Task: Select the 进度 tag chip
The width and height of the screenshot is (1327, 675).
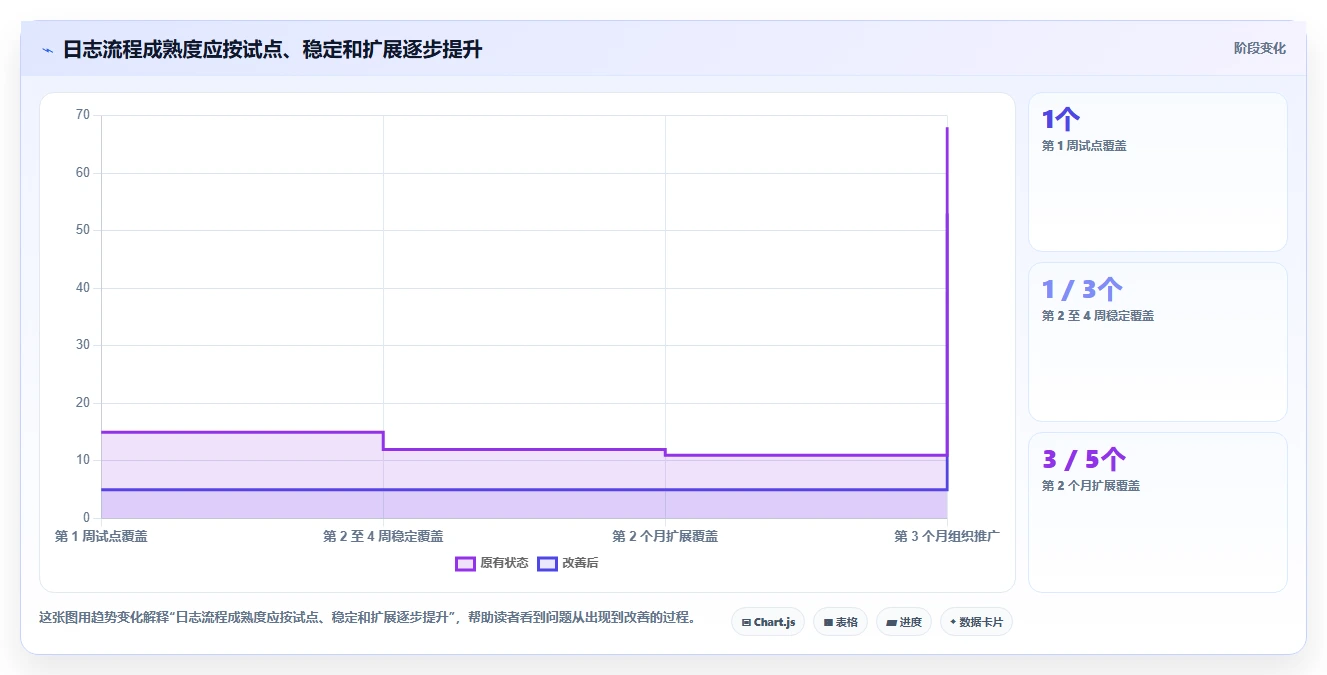Action: [904, 622]
